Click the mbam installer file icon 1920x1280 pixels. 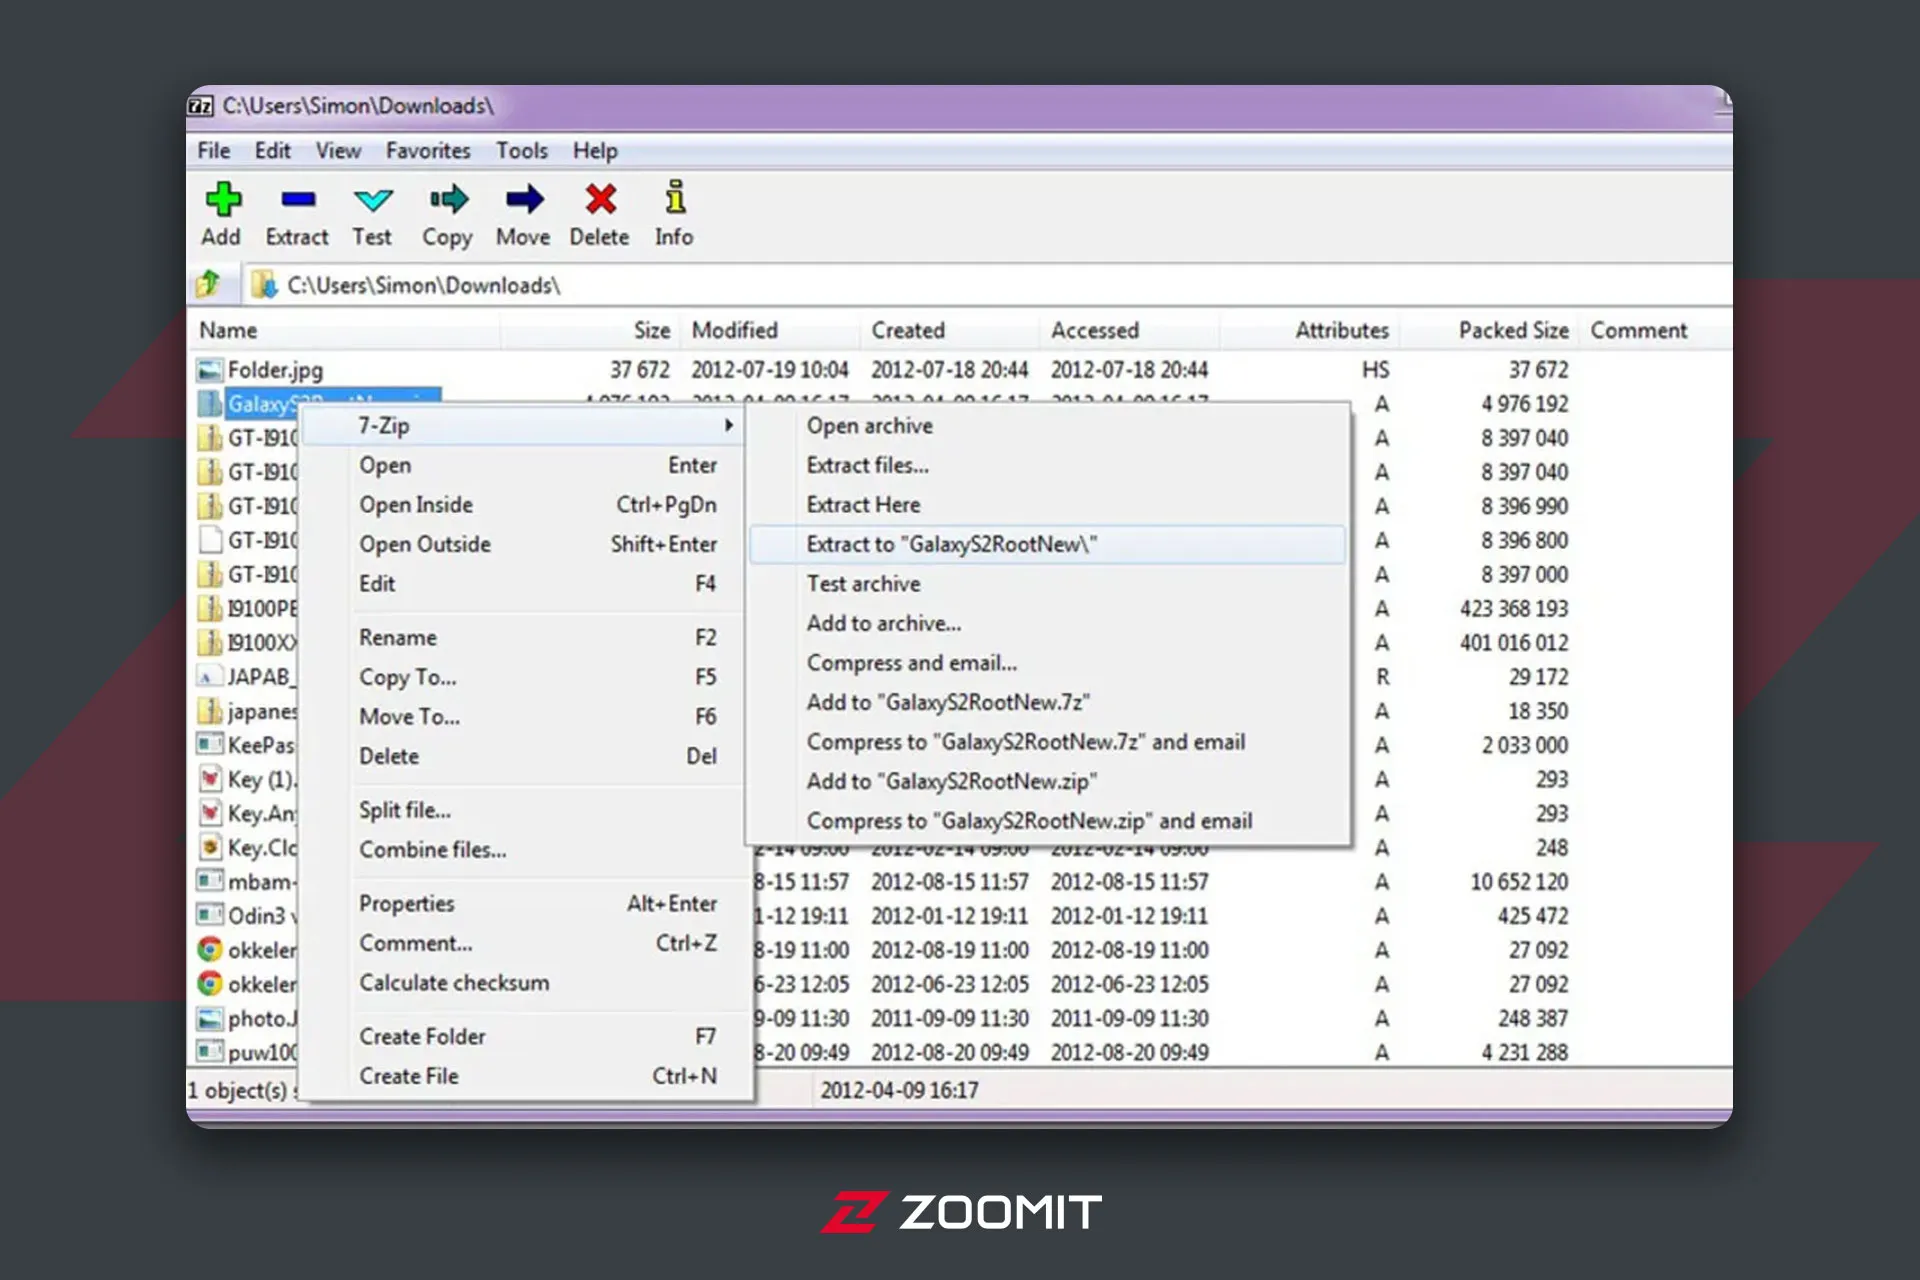(x=209, y=881)
